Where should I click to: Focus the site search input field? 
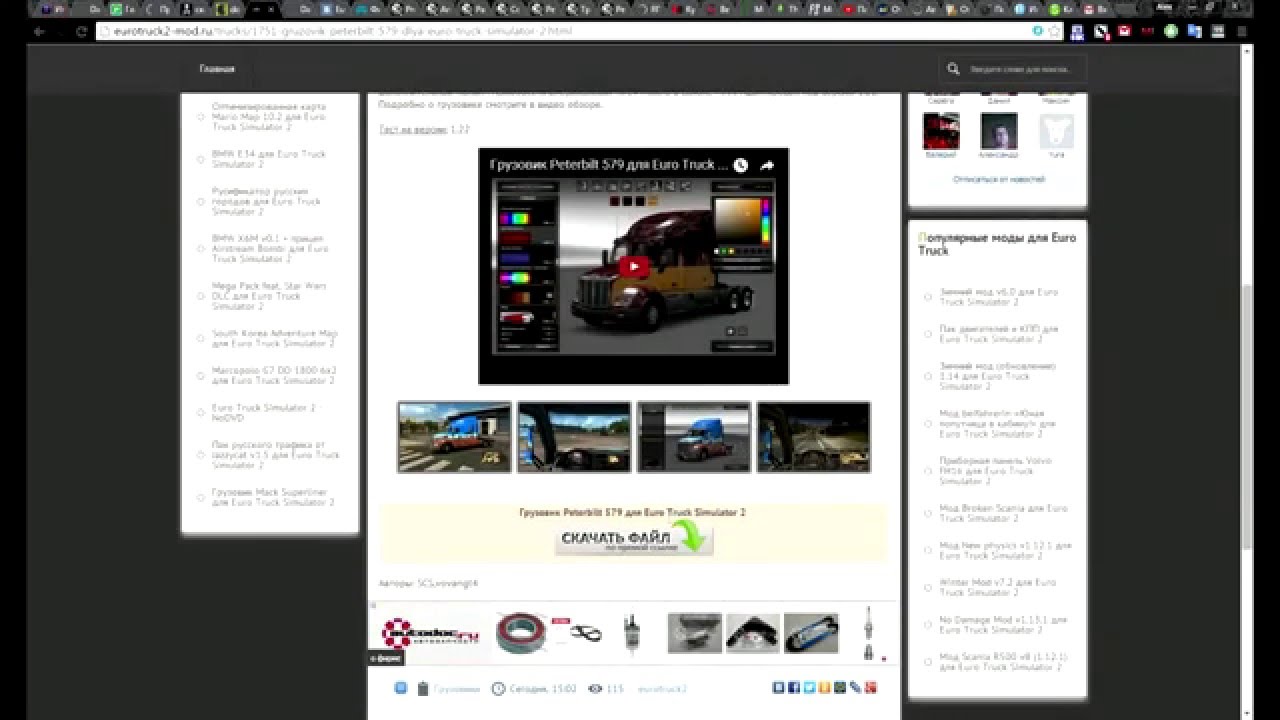coord(1020,69)
